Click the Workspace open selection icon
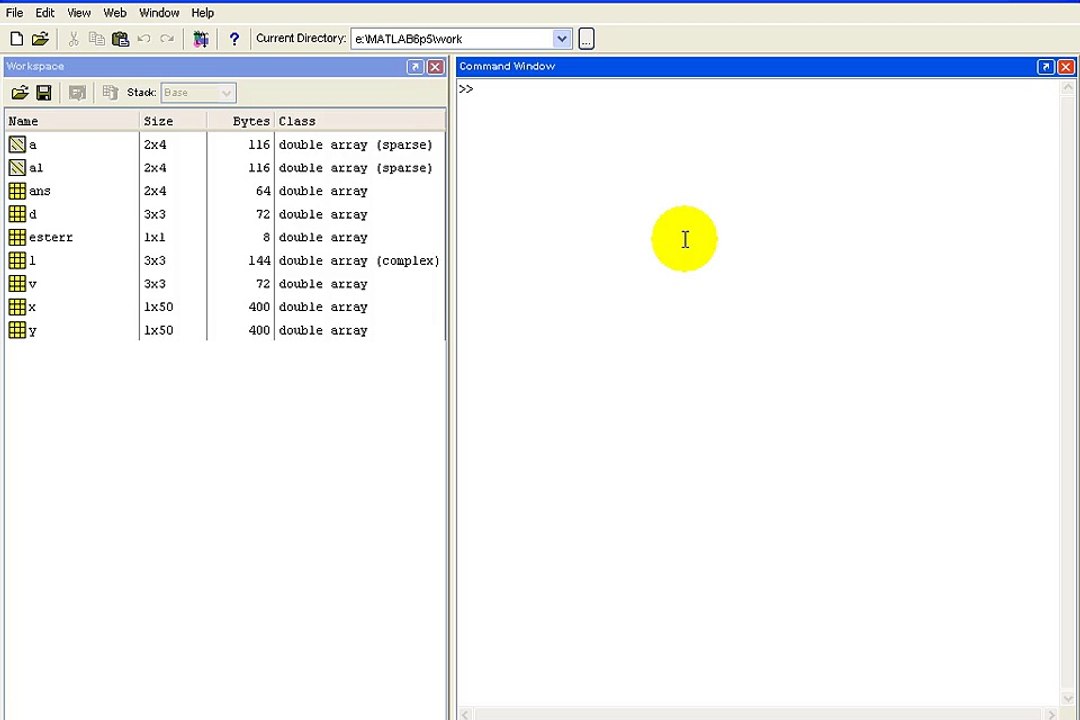This screenshot has width=1080, height=720. pyautogui.click(x=77, y=92)
